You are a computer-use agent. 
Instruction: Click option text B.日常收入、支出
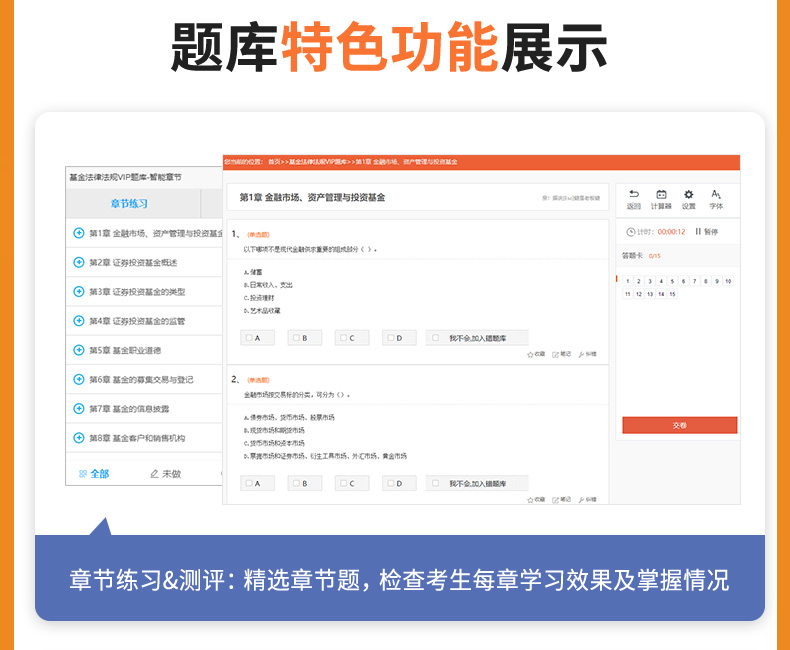[x=268, y=285]
